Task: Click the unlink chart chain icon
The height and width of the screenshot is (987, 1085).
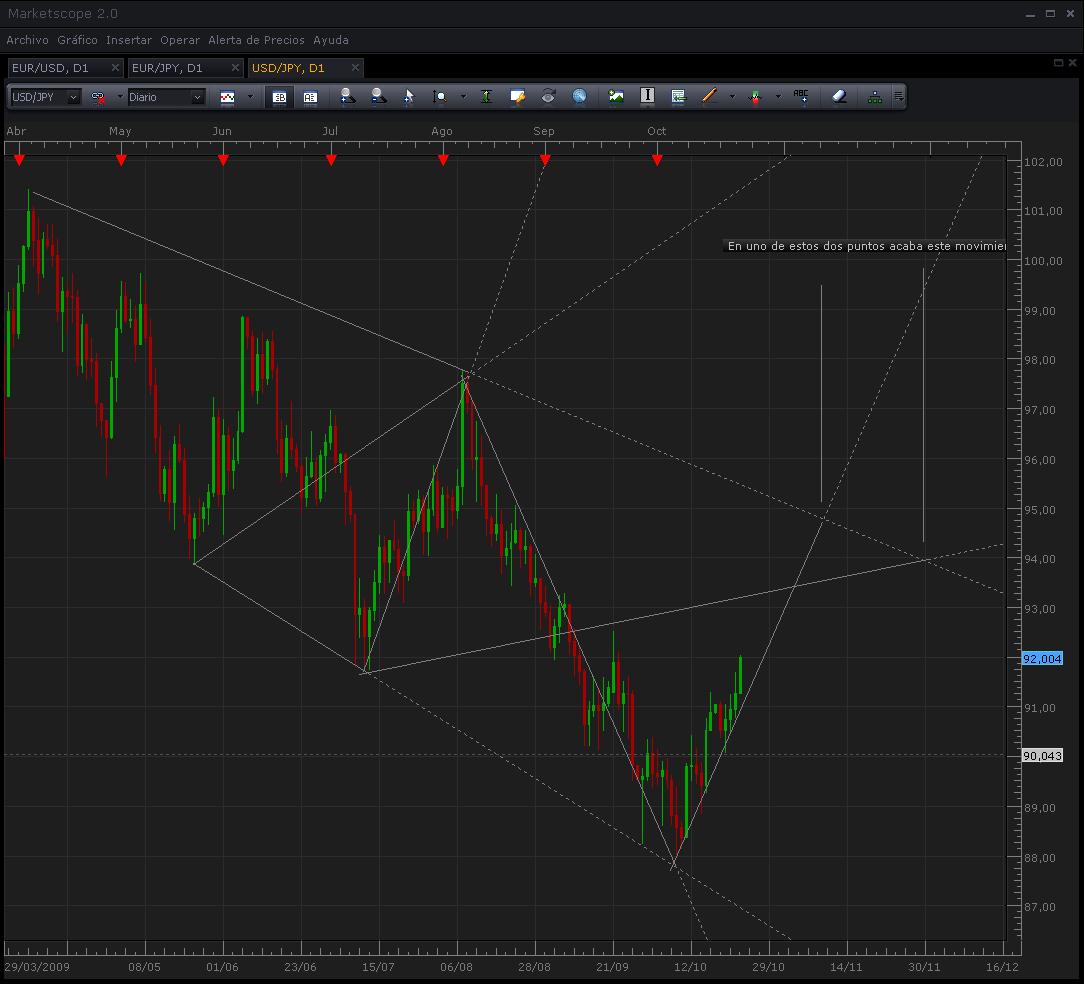Action: [x=98, y=98]
